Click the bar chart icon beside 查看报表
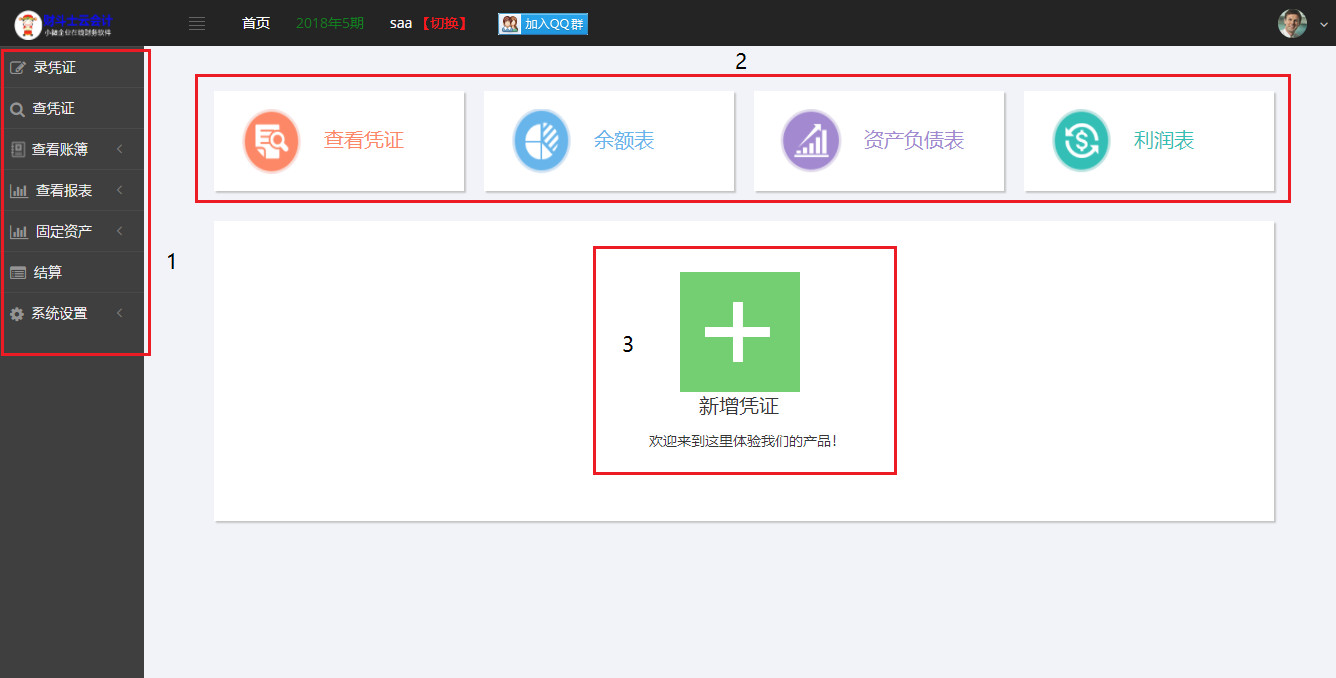Viewport: 1336px width, 678px height. pos(19,191)
